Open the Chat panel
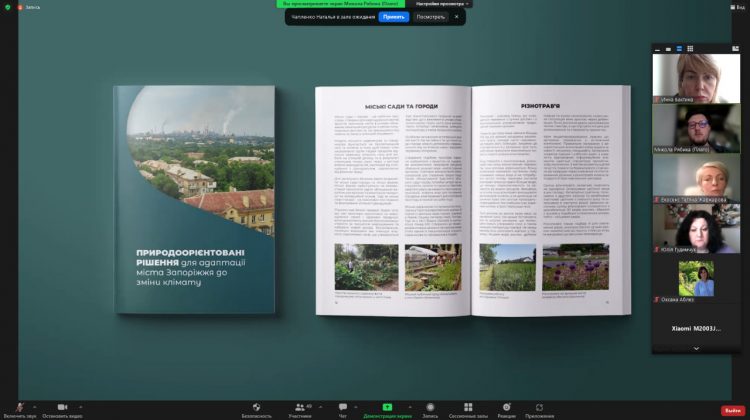The image size is (750, 420). pyautogui.click(x=343, y=407)
